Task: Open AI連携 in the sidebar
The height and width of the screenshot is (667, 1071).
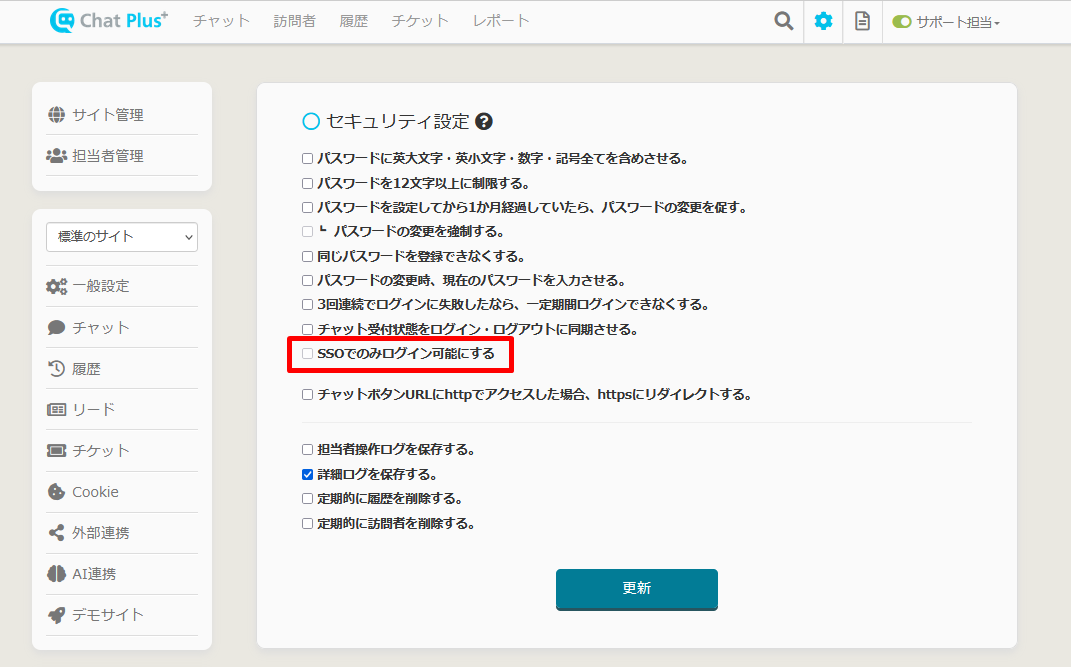Action: (x=93, y=574)
